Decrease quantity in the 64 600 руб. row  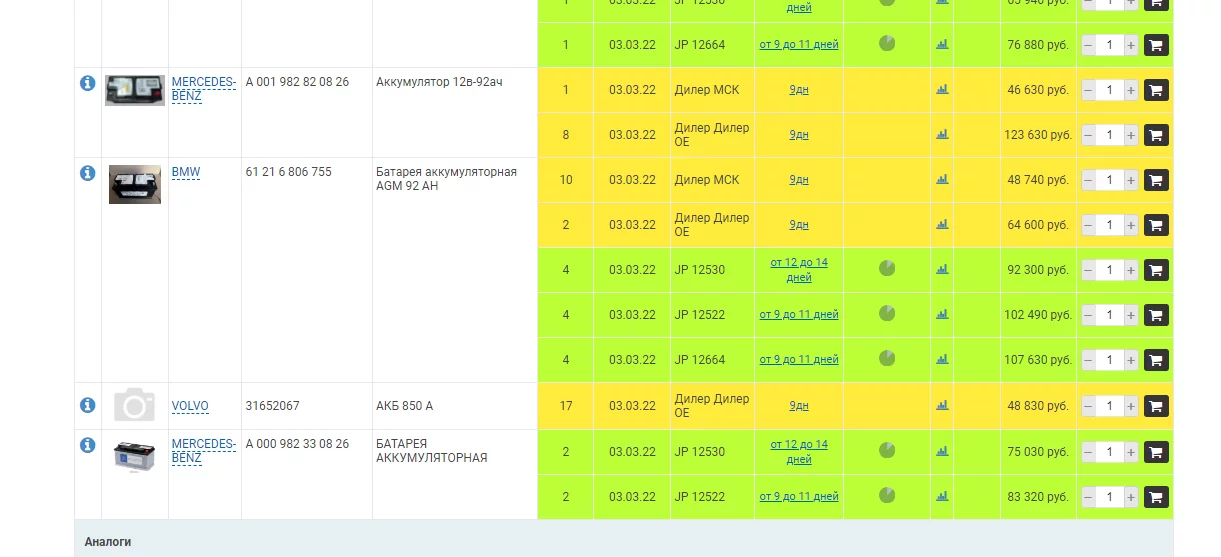(1088, 225)
